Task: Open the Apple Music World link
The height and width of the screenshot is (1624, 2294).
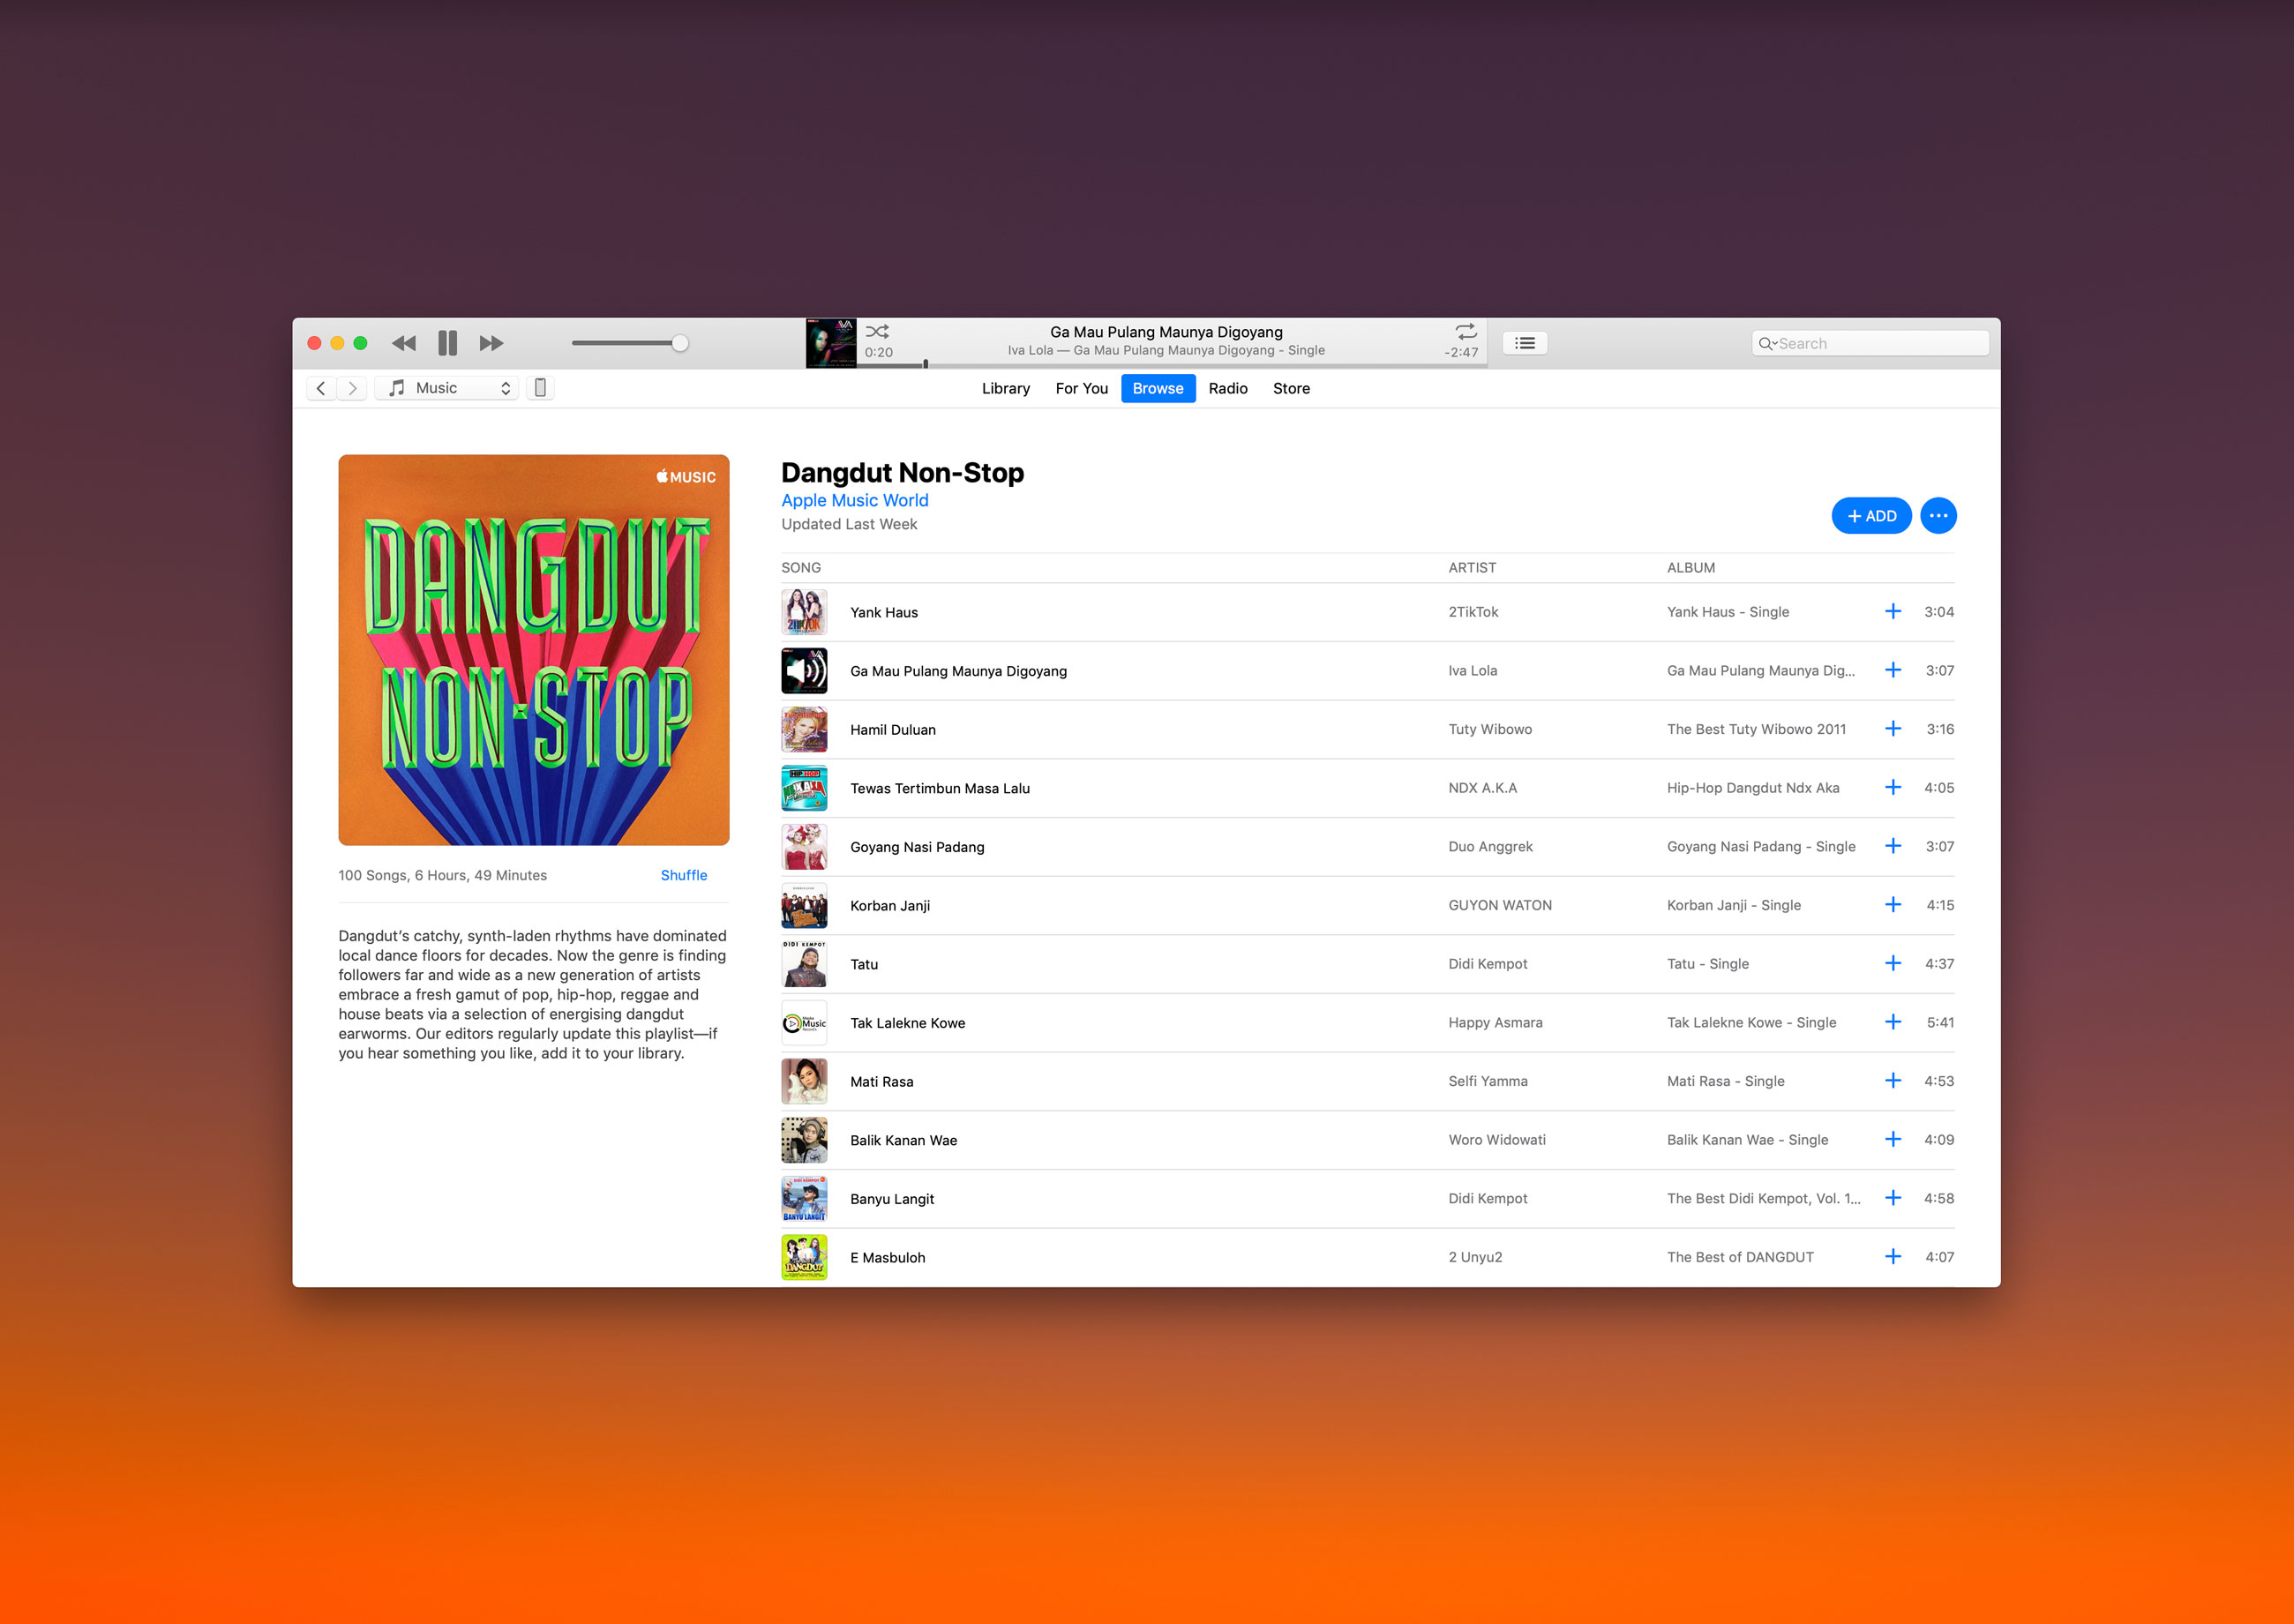Action: (x=854, y=500)
